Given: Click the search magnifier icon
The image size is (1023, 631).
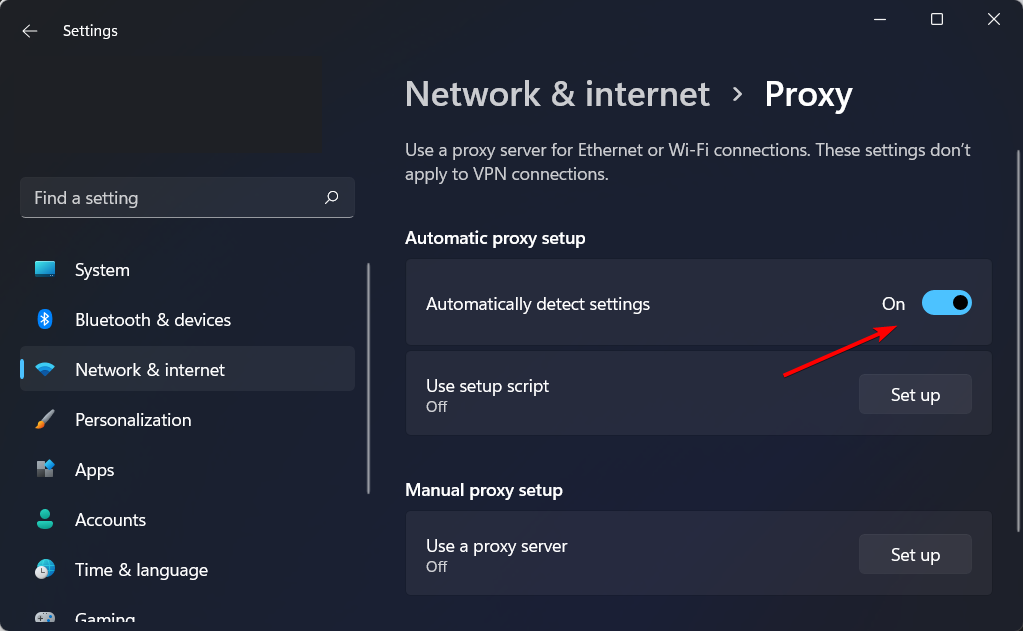Looking at the screenshot, I should tap(331, 197).
